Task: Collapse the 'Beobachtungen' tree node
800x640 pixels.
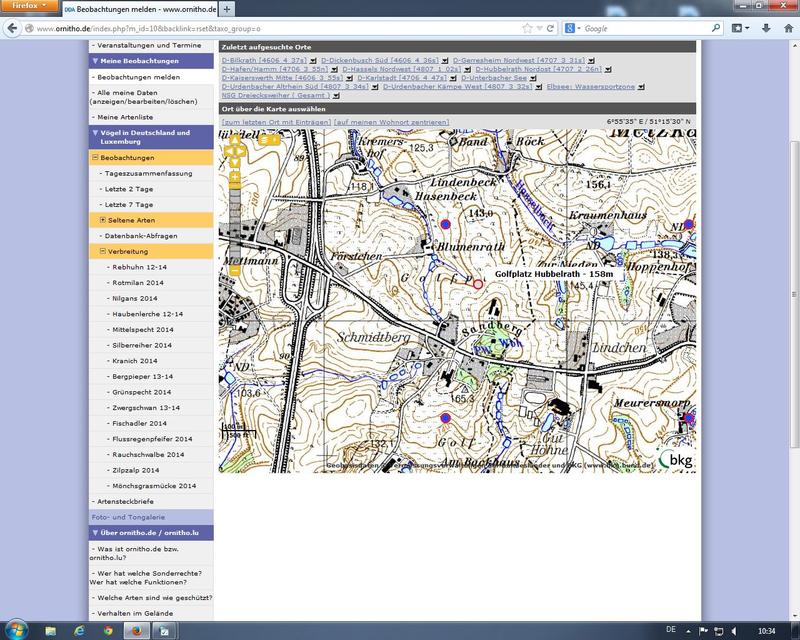Action: click(x=95, y=158)
